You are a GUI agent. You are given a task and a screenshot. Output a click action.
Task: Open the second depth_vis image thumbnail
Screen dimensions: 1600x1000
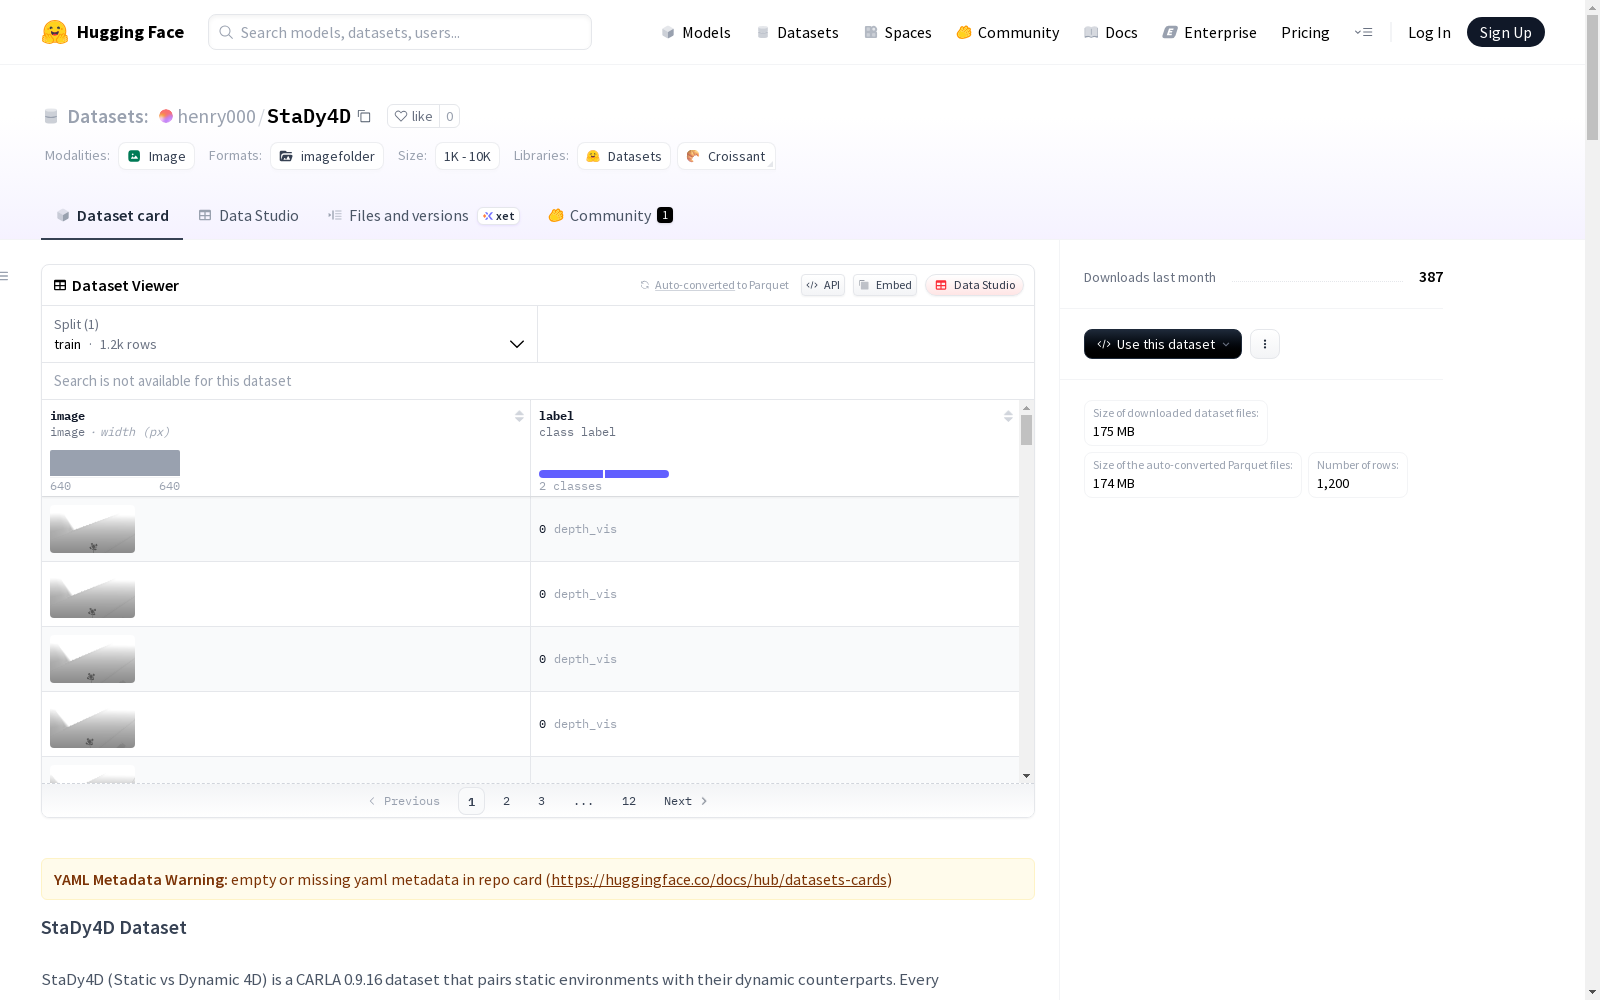tap(92, 594)
